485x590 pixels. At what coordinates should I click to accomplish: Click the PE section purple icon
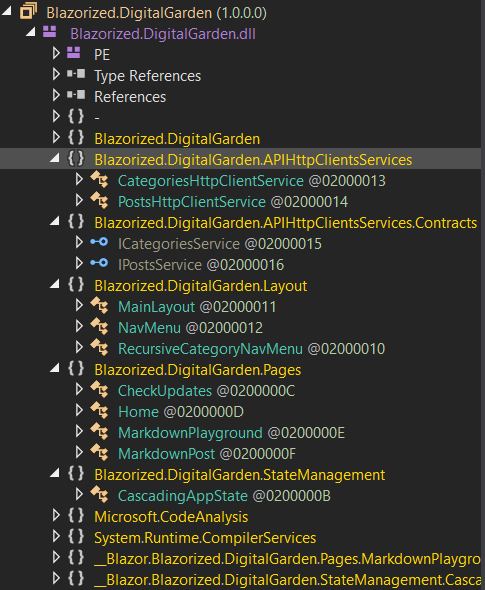[x=74, y=53]
